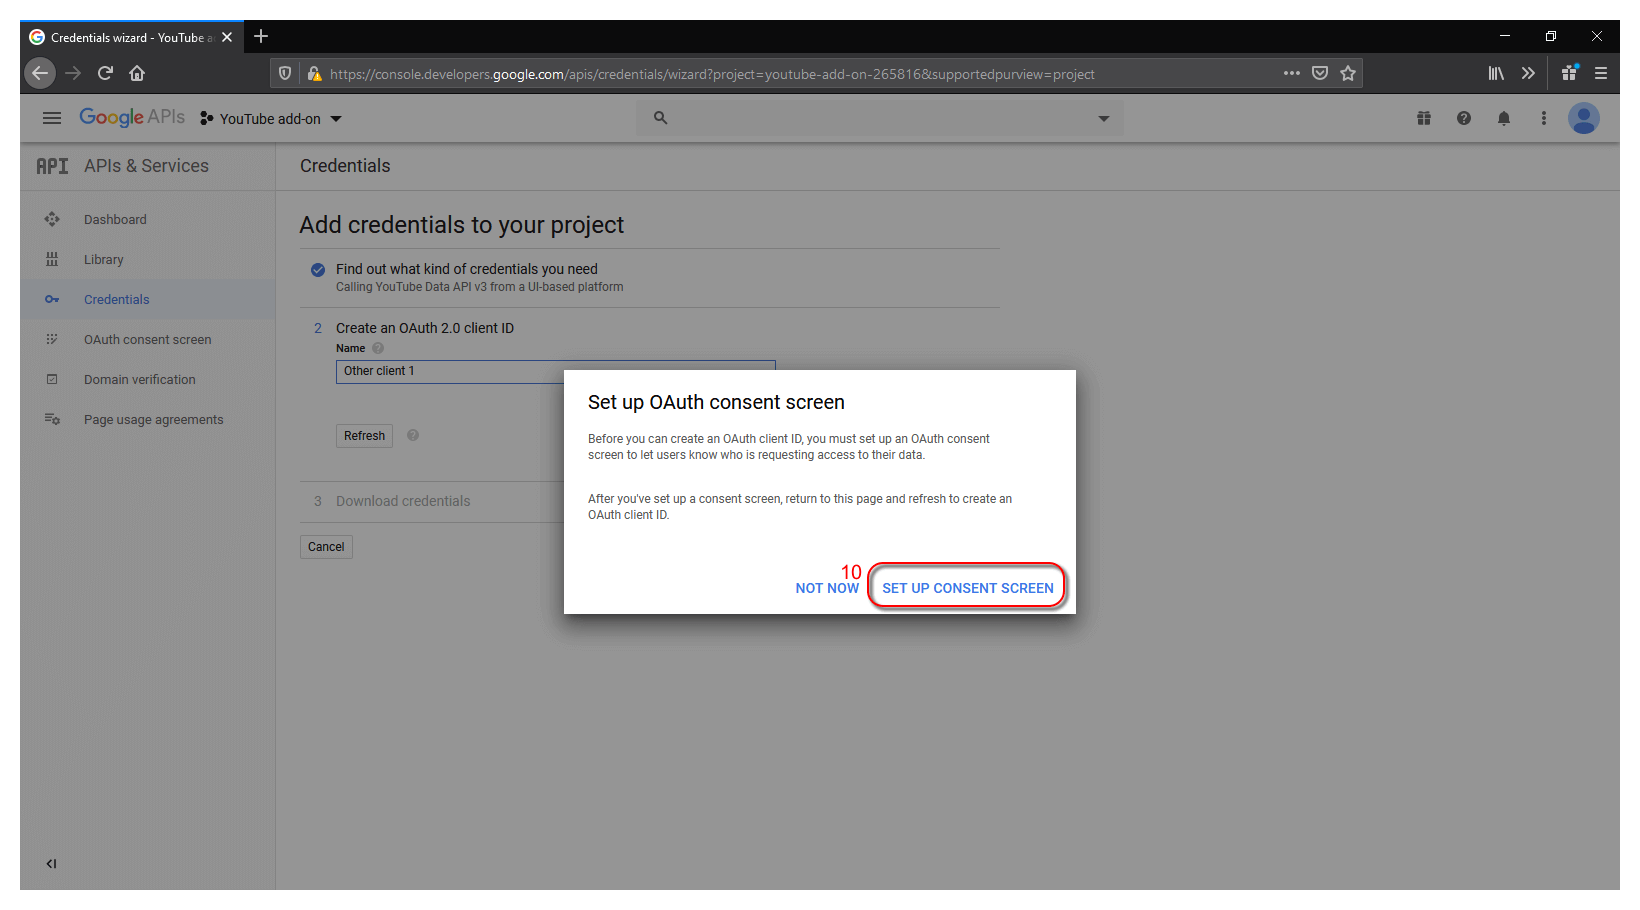Open the Google account avatar
Viewport: 1640px width, 910px height.
1584,118
